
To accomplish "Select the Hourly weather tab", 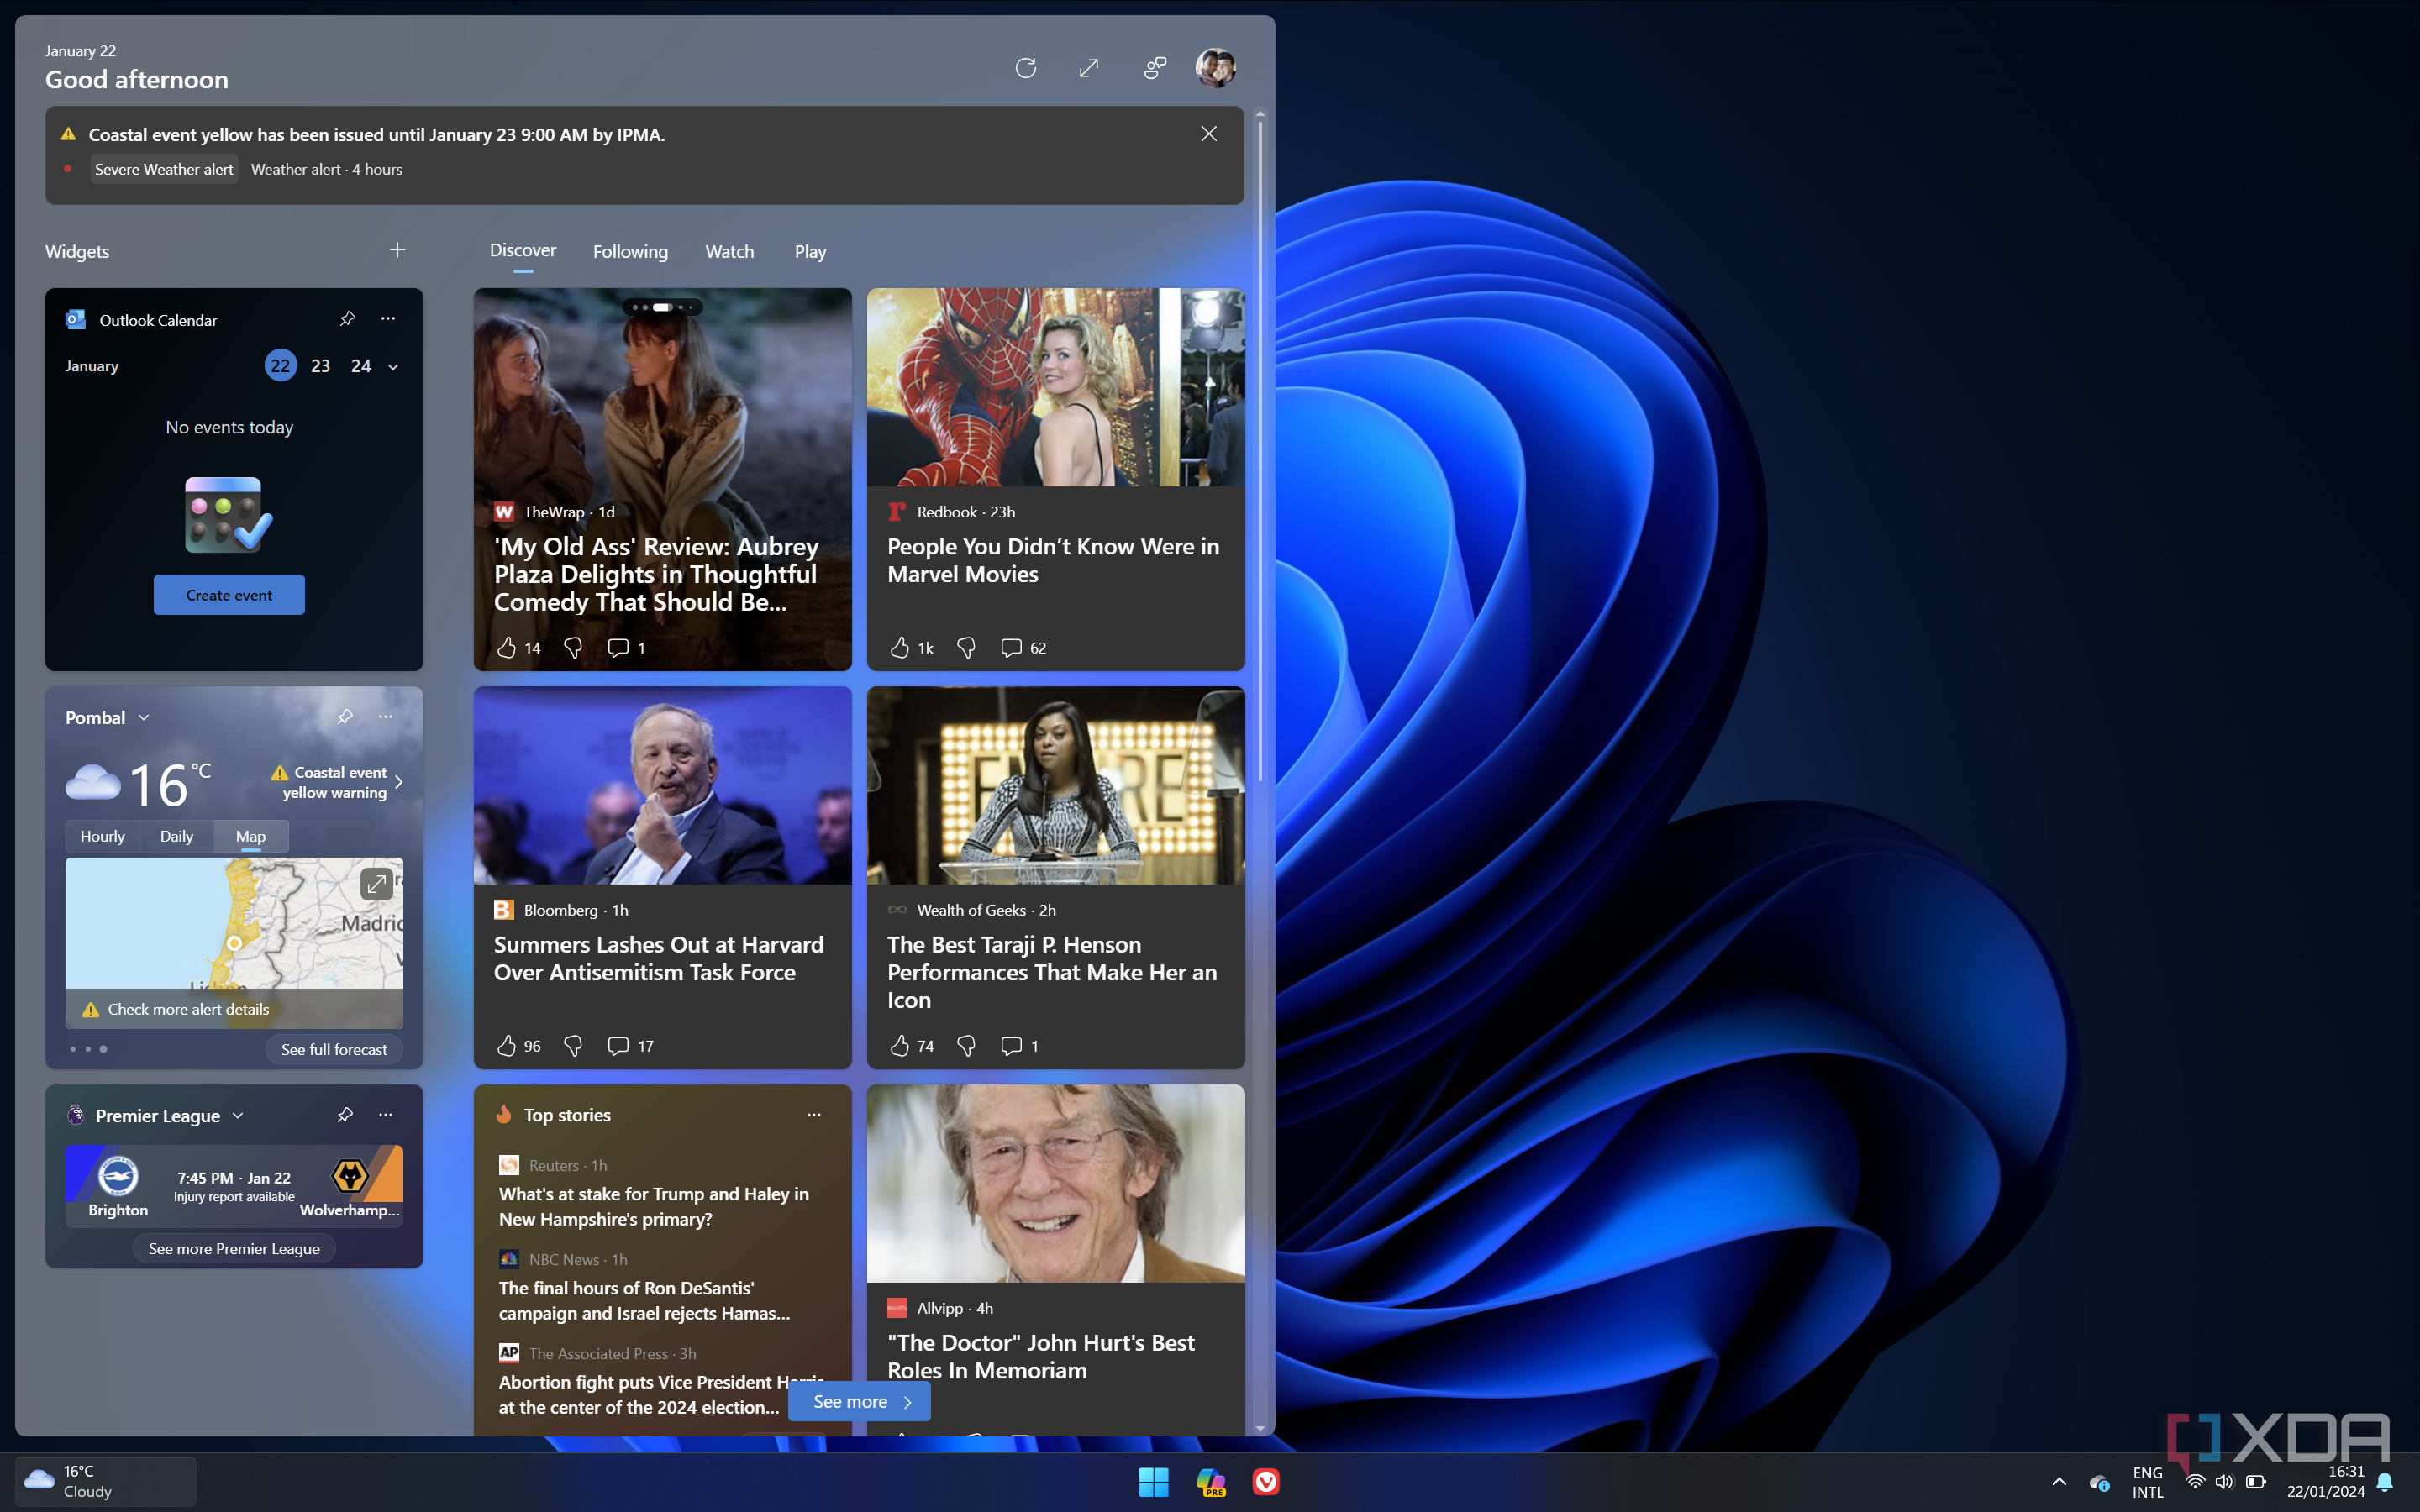I will click(102, 836).
